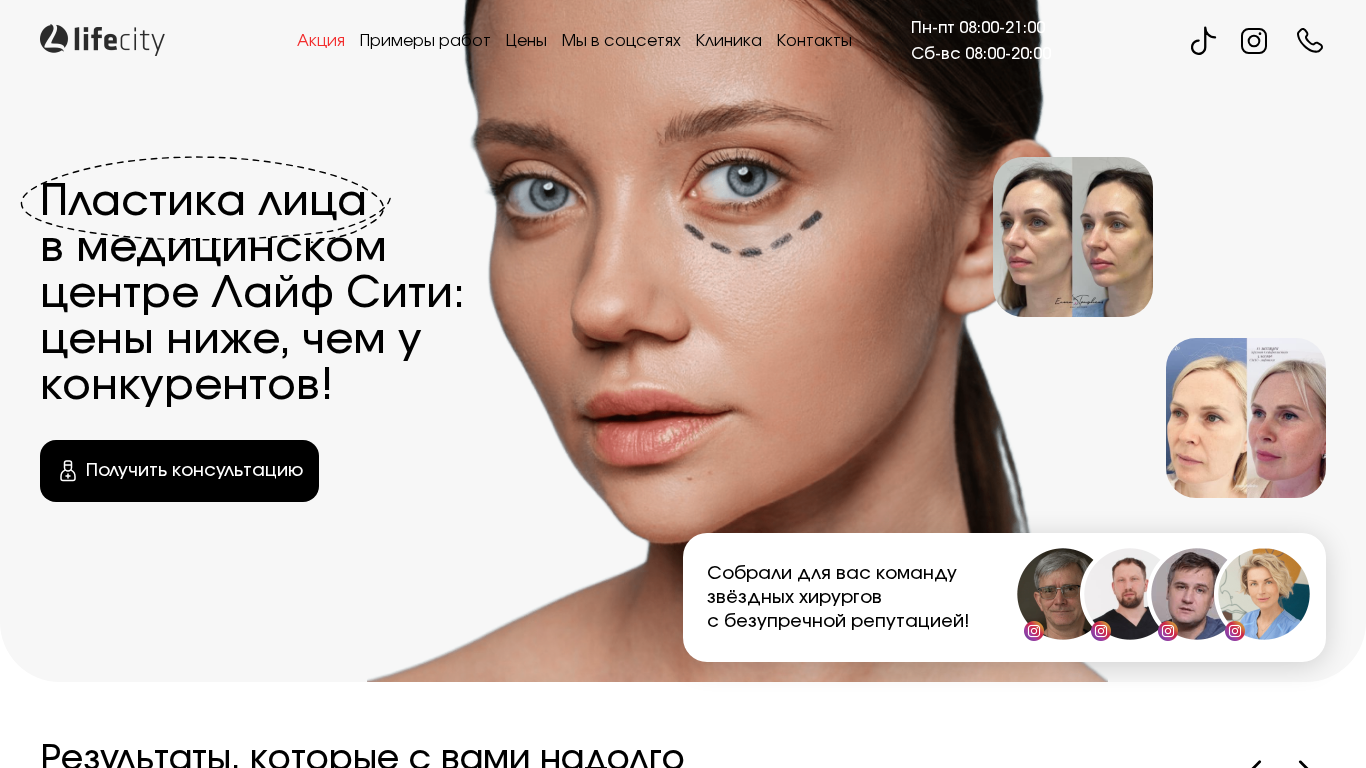Click the Получить консультацию button
1366x768 pixels.
tap(179, 471)
